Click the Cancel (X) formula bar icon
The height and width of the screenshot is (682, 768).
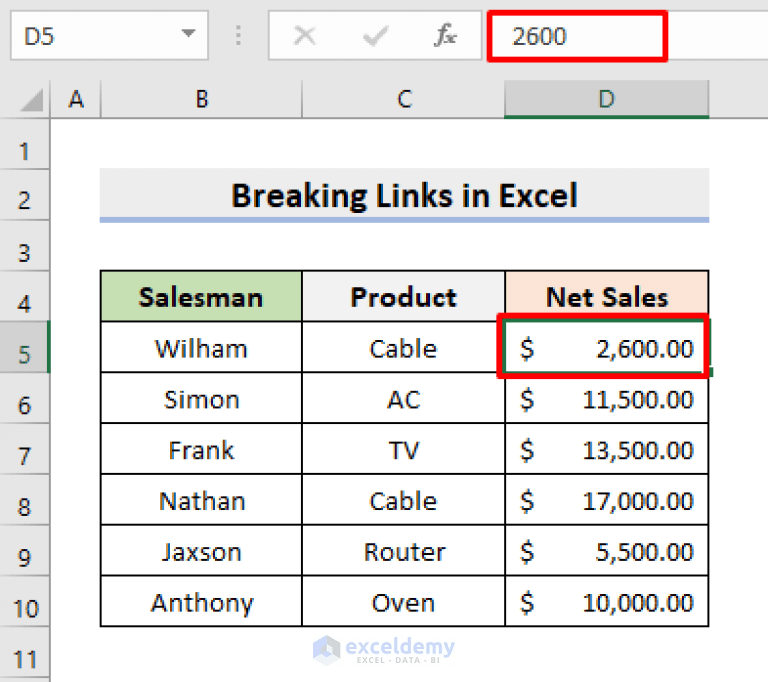305,36
